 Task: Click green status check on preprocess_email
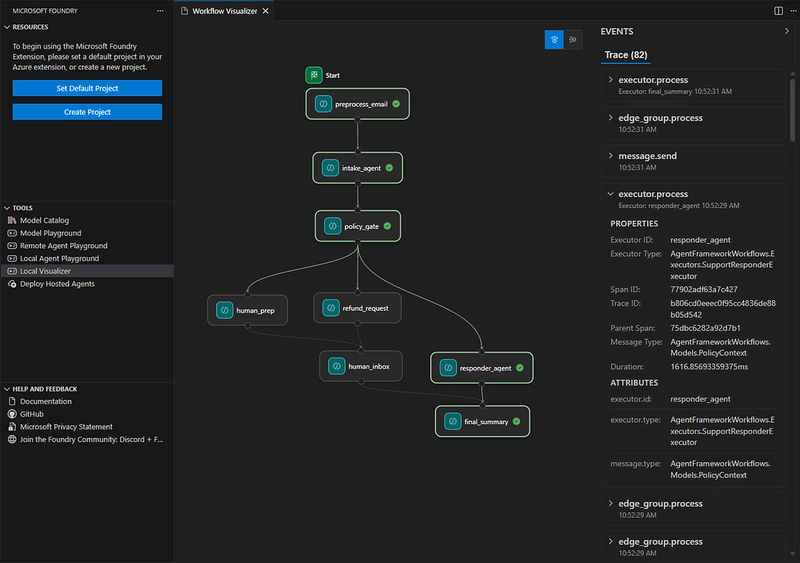tap(396, 104)
